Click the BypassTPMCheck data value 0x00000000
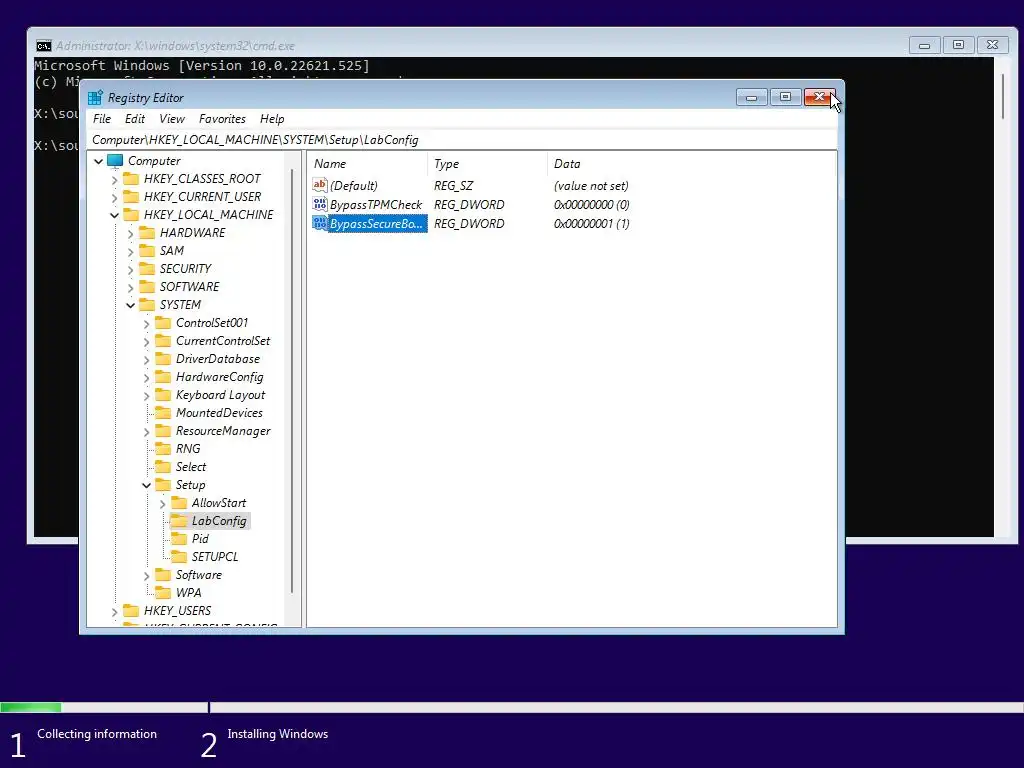Viewport: 1024px width, 768px height. (x=592, y=204)
